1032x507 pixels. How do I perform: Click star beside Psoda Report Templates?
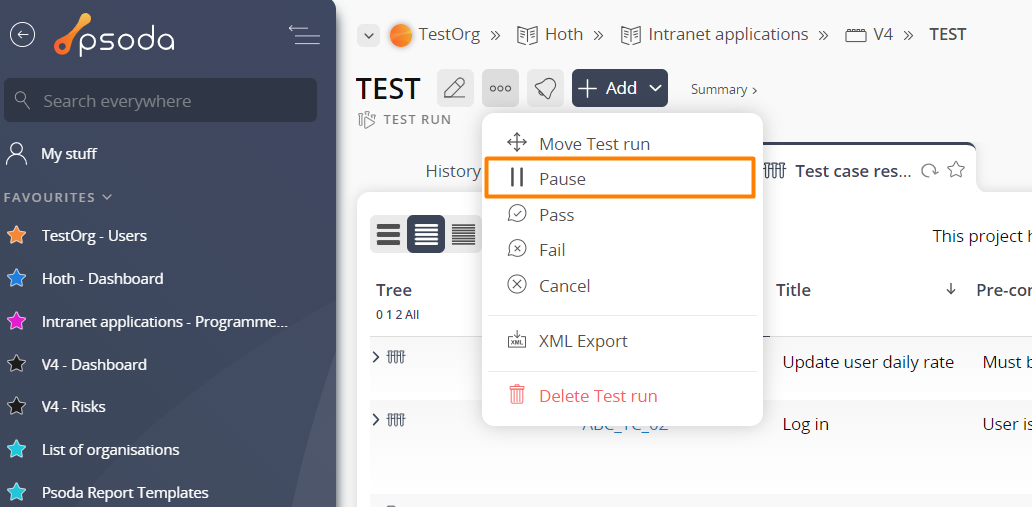click(16, 492)
